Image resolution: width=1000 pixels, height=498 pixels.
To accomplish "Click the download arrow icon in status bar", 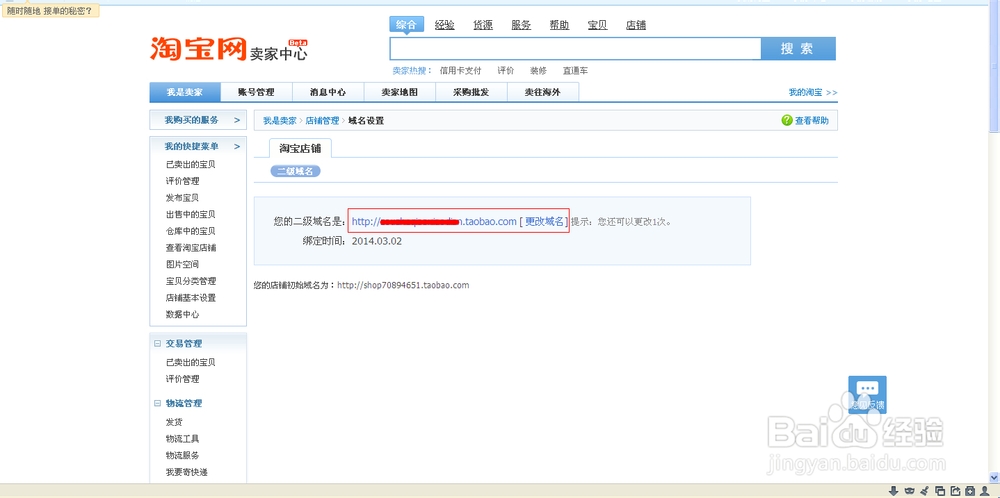I will tap(893, 490).
